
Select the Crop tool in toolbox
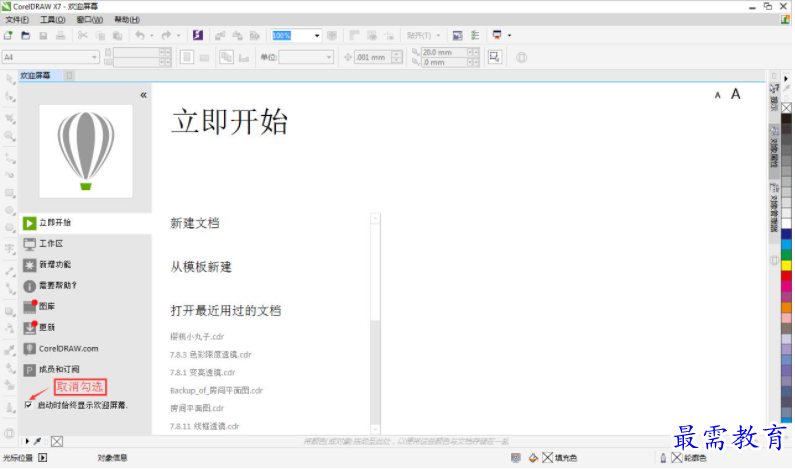point(10,118)
